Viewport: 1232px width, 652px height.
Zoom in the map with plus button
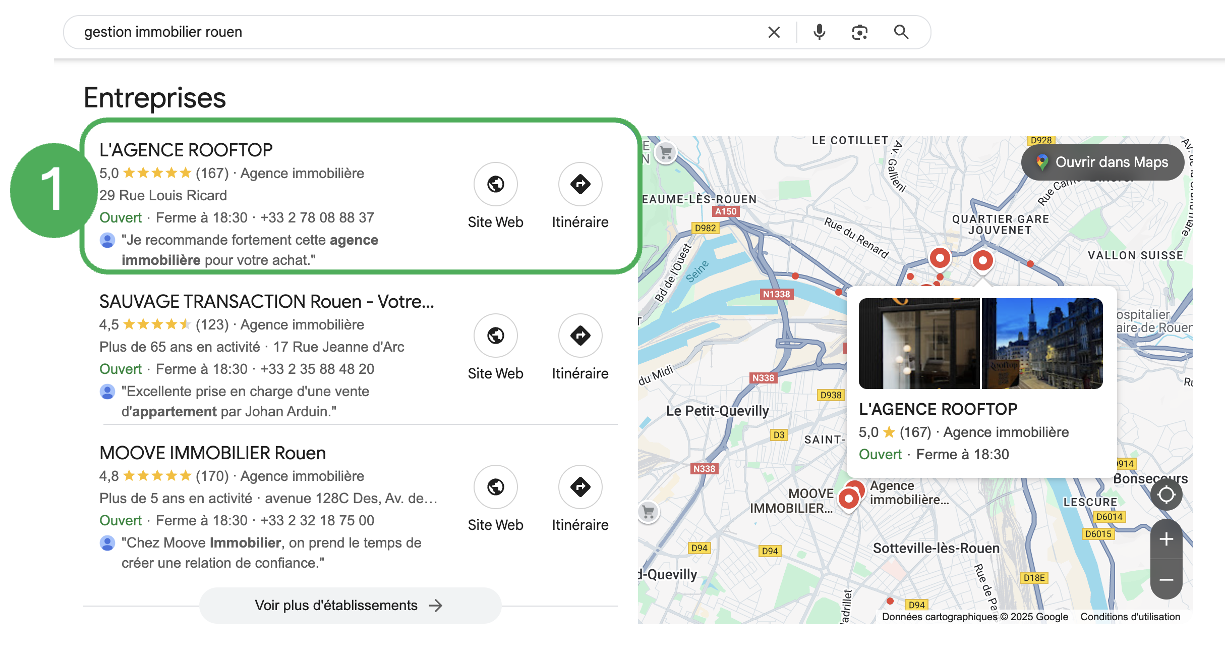point(1166,539)
